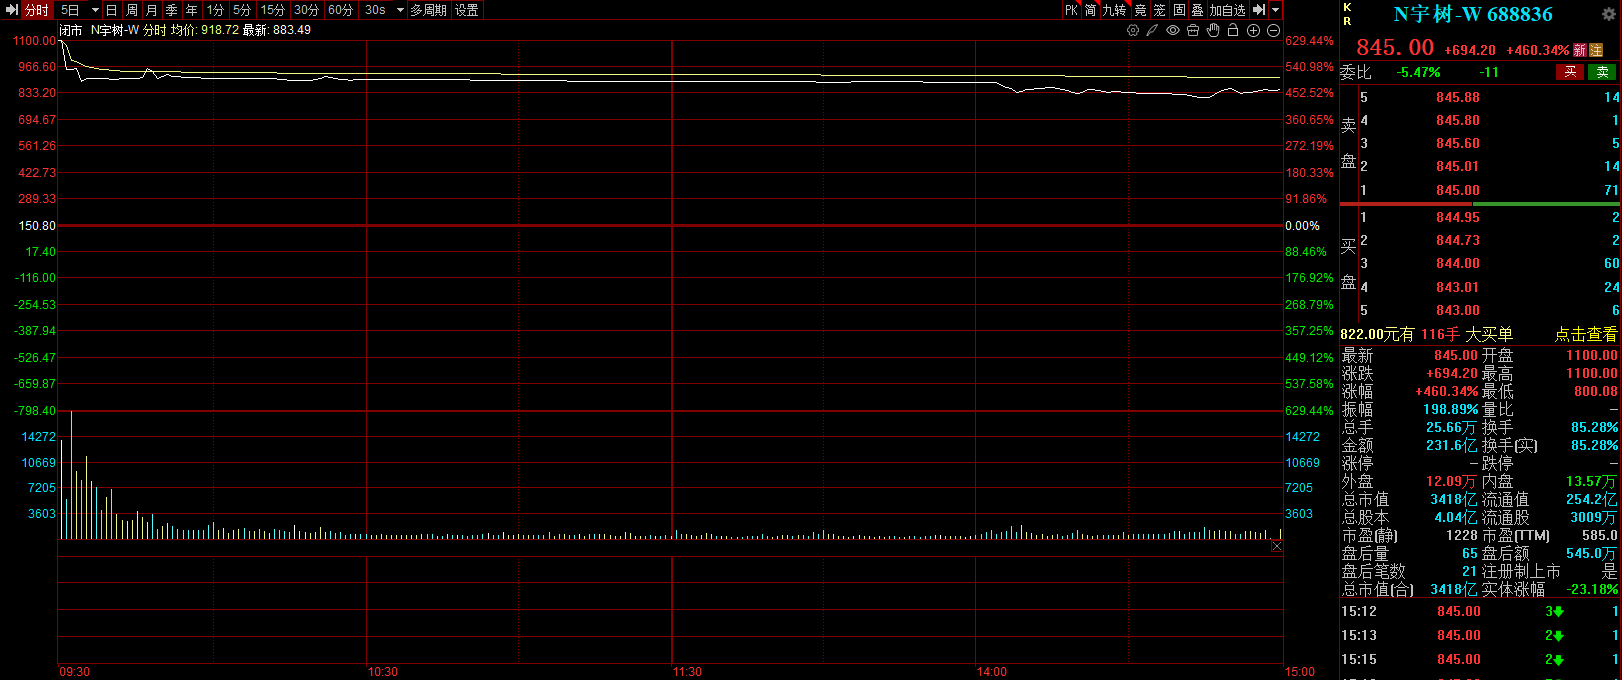Toggle the 竞 call-auction display
Viewport: 1622px width, 680px height.
click(1140, 10)
